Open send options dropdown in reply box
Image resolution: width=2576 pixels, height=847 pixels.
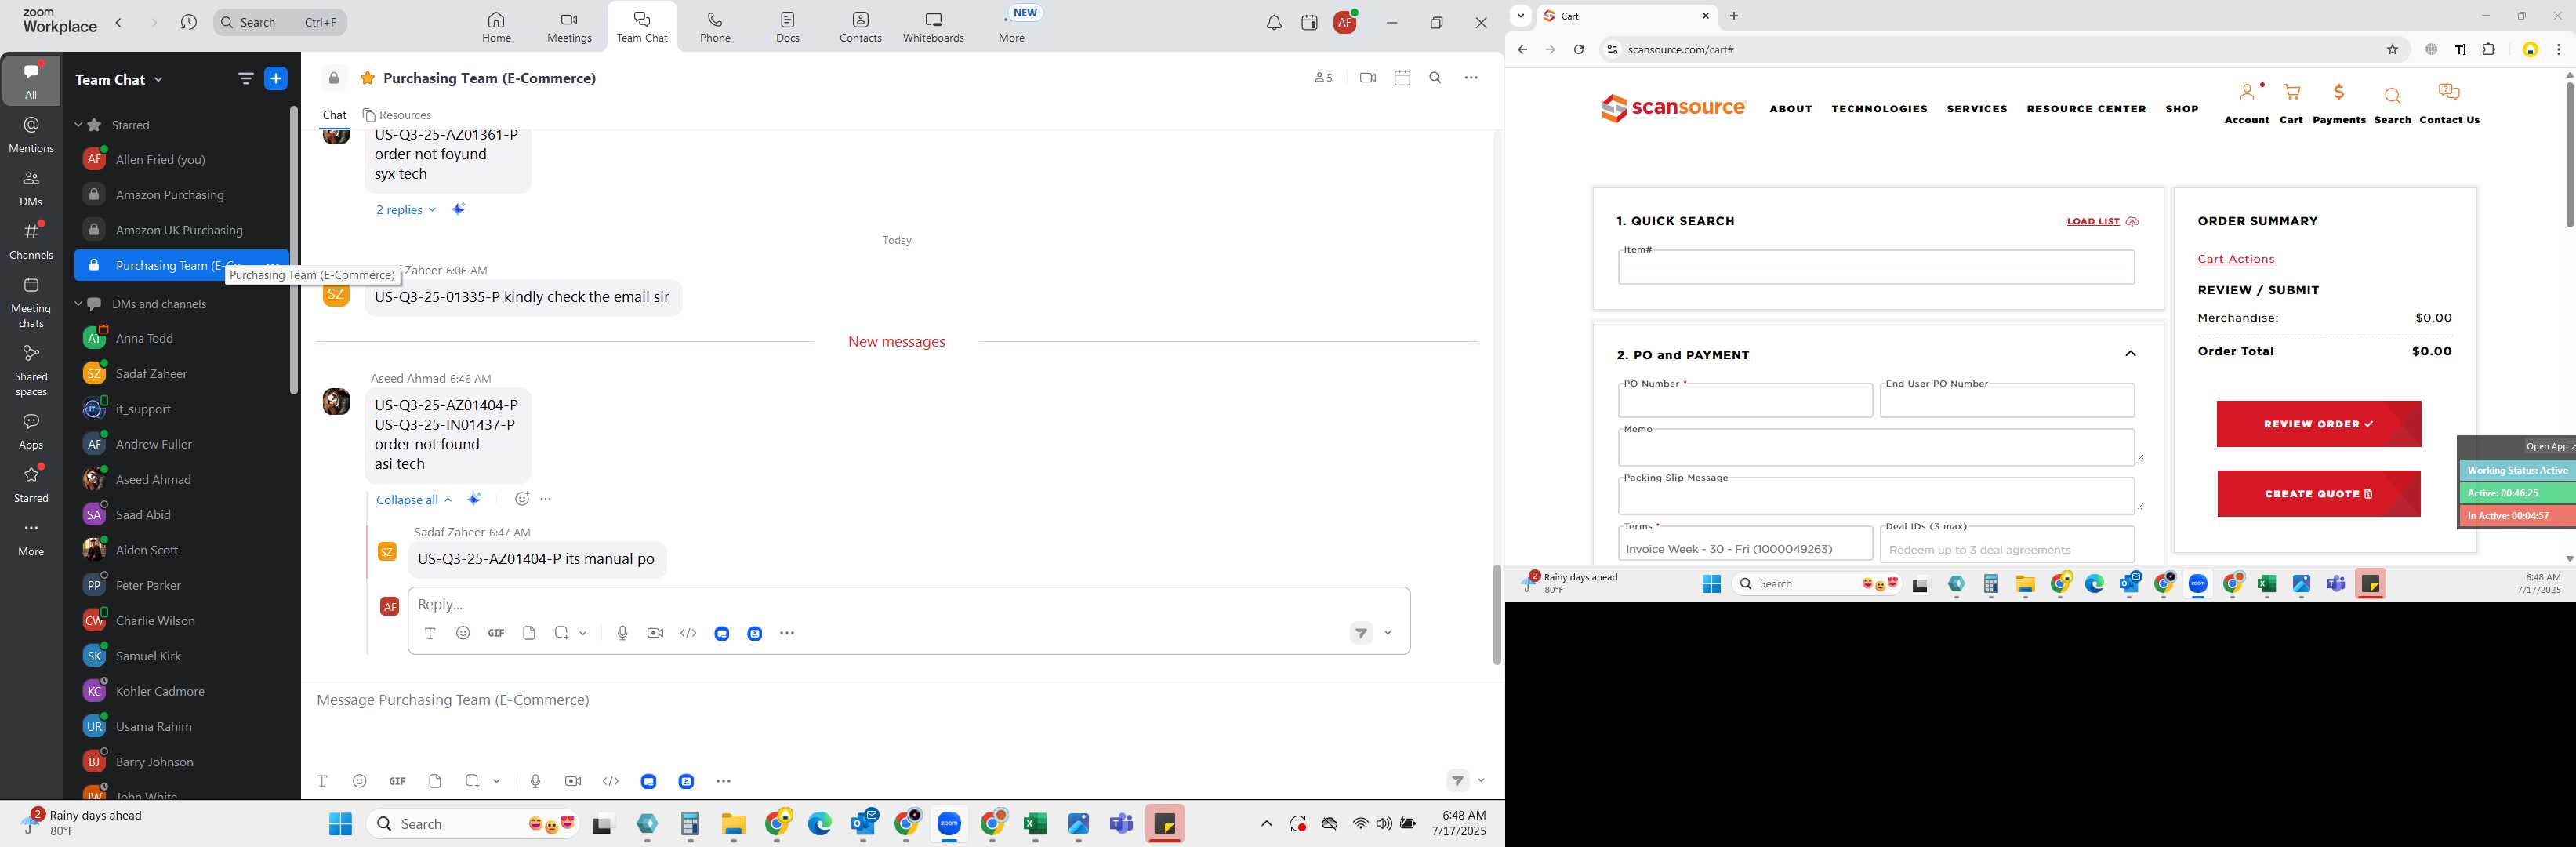click(1388, 633)
